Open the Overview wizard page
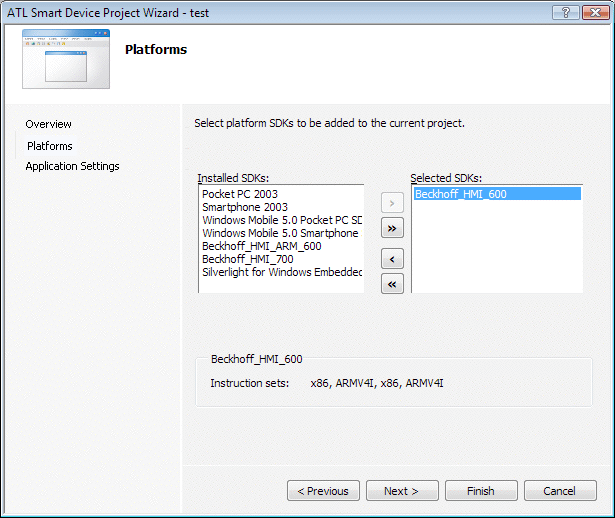 (49, 124)
